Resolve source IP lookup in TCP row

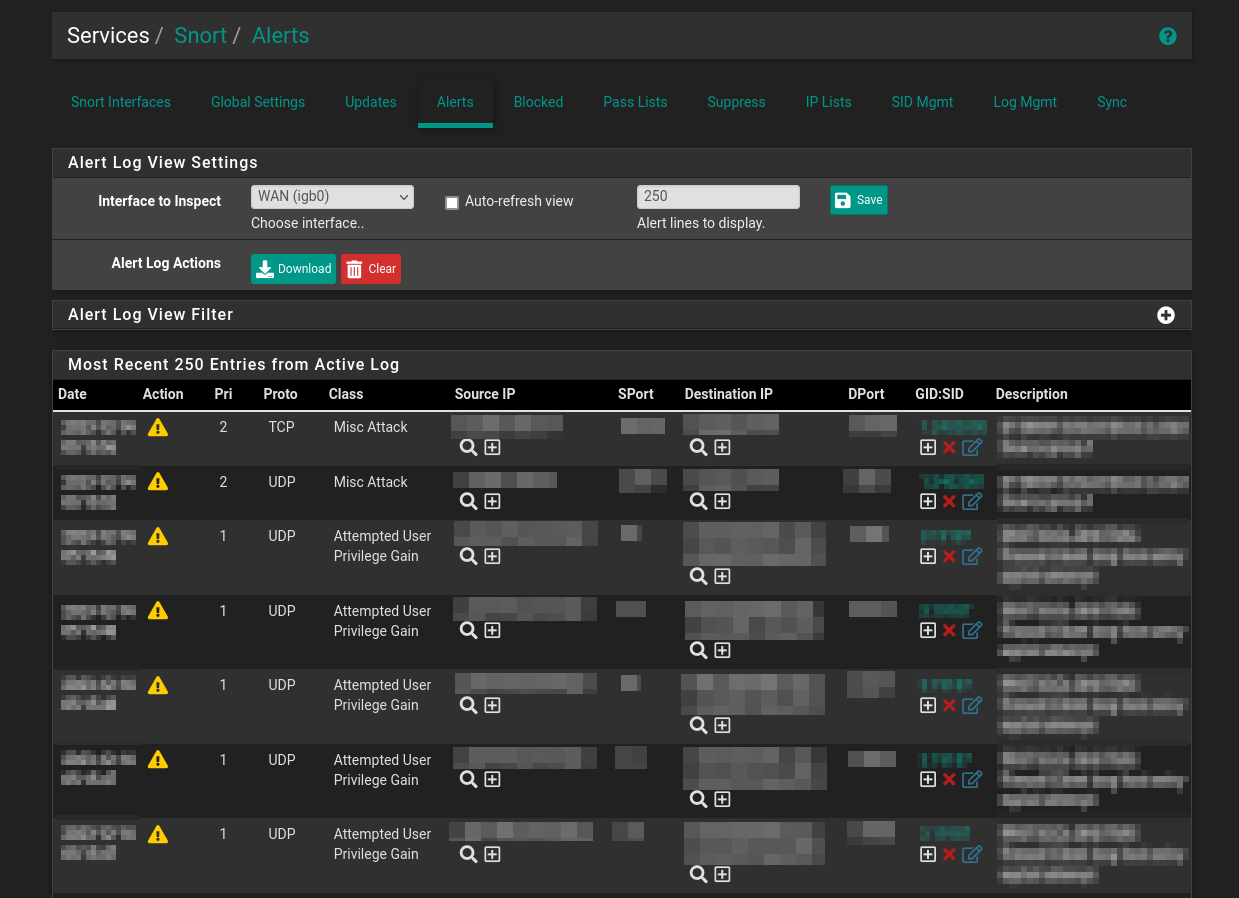point(468,447)
